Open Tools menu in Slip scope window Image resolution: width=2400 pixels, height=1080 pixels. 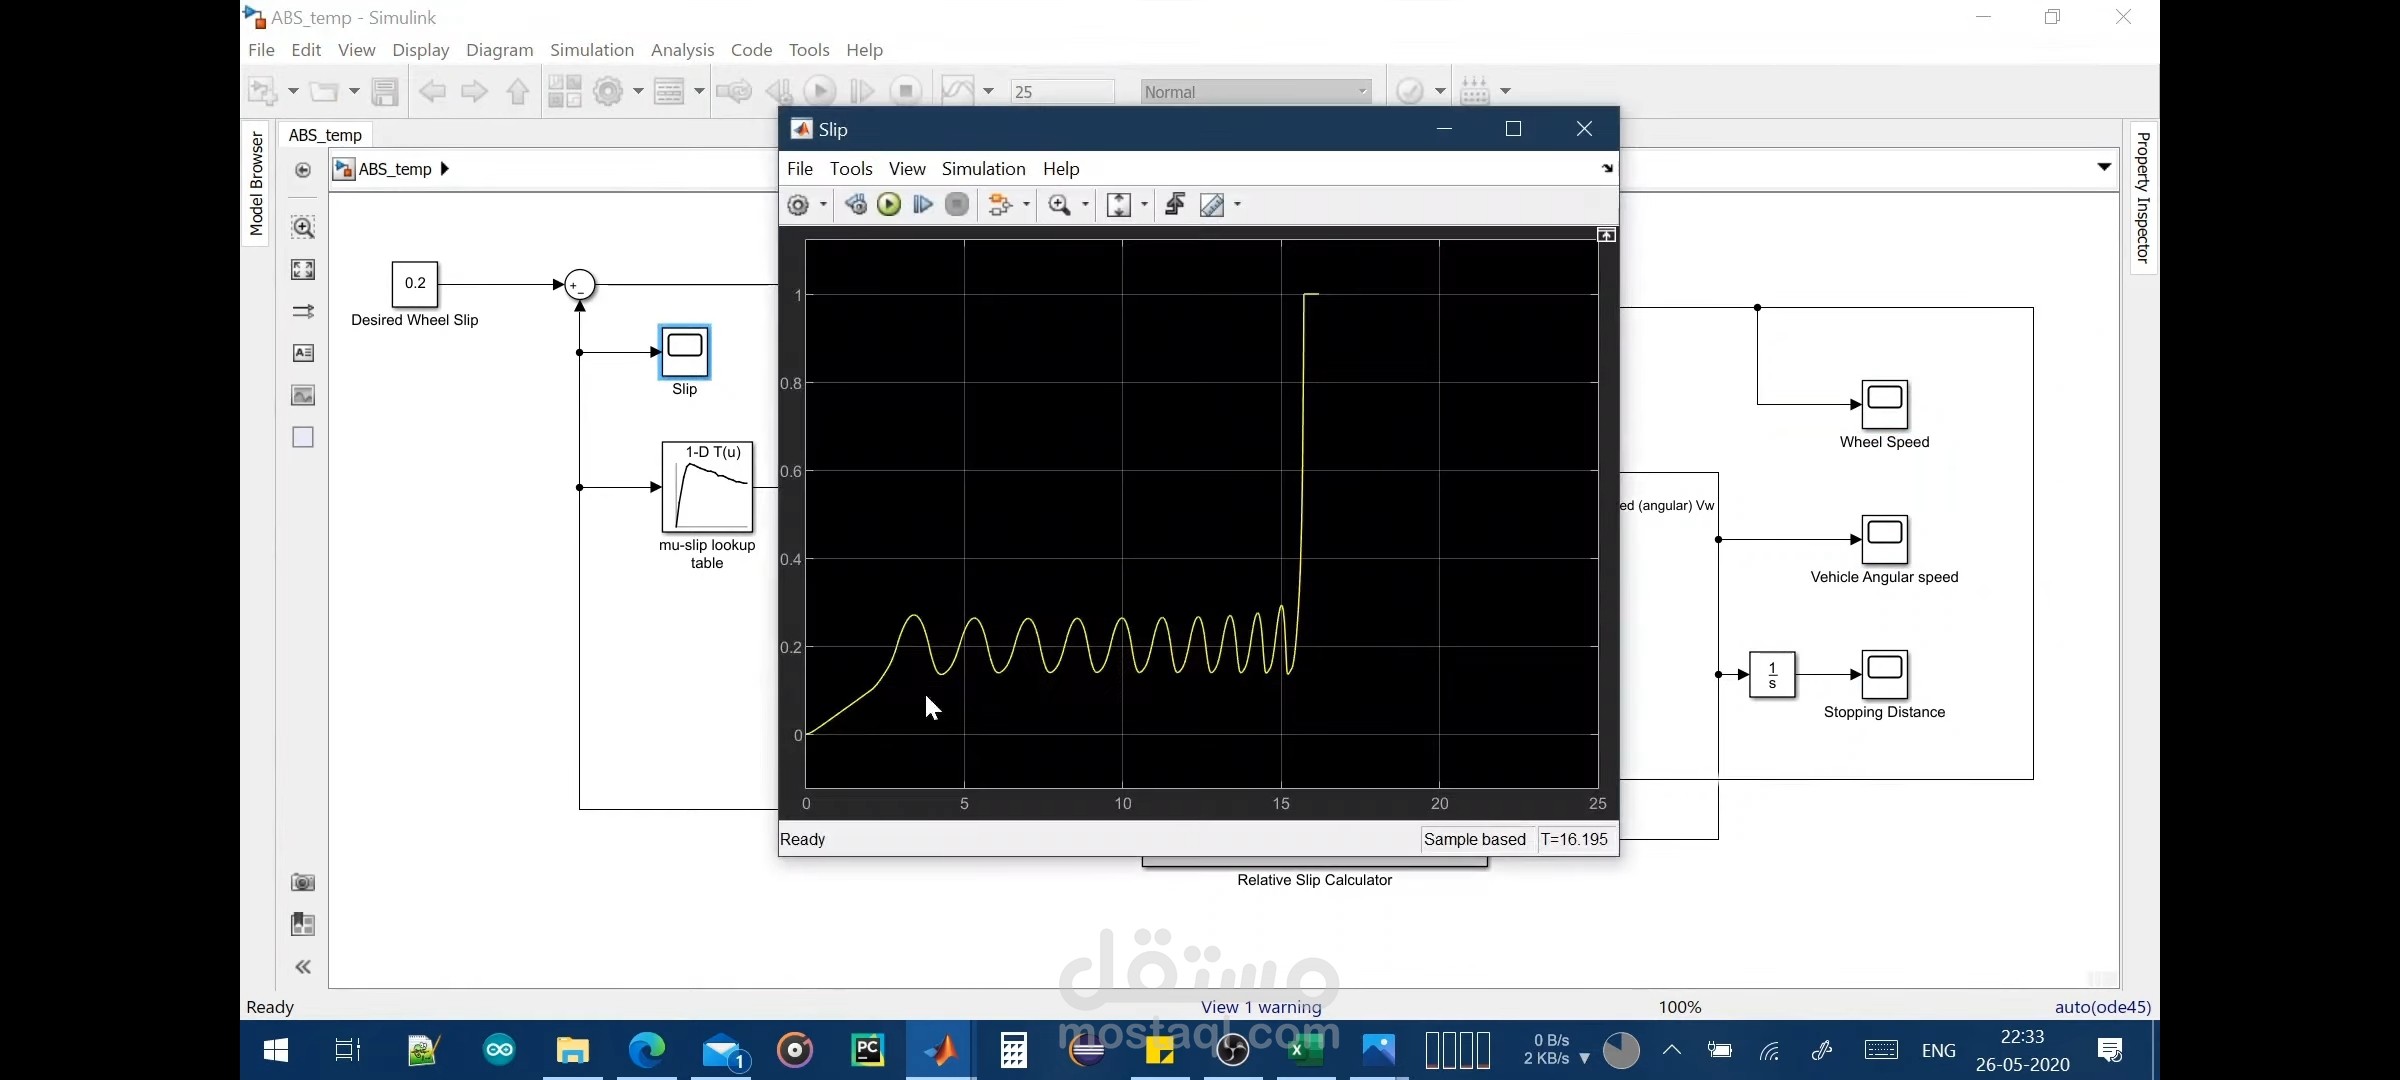pyautogui.click(x=851, y=169)
